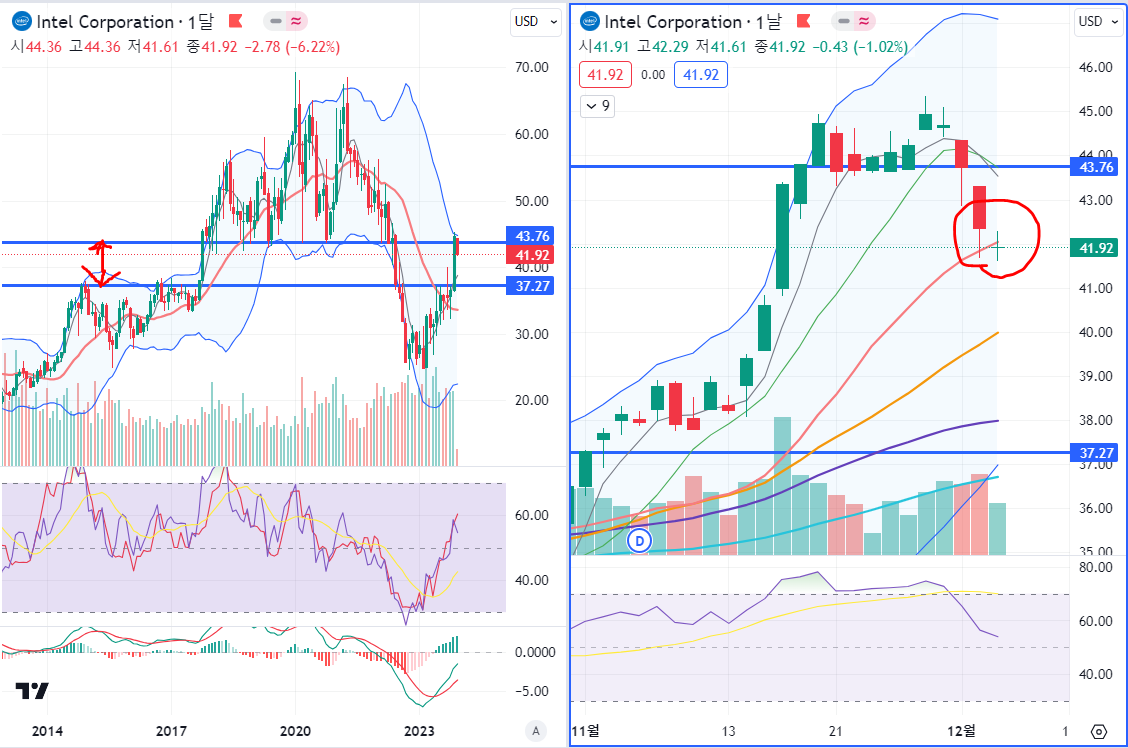Click the 2014 label on the time axis
This screenshot has height=748, width=1128.
(47, 731)
